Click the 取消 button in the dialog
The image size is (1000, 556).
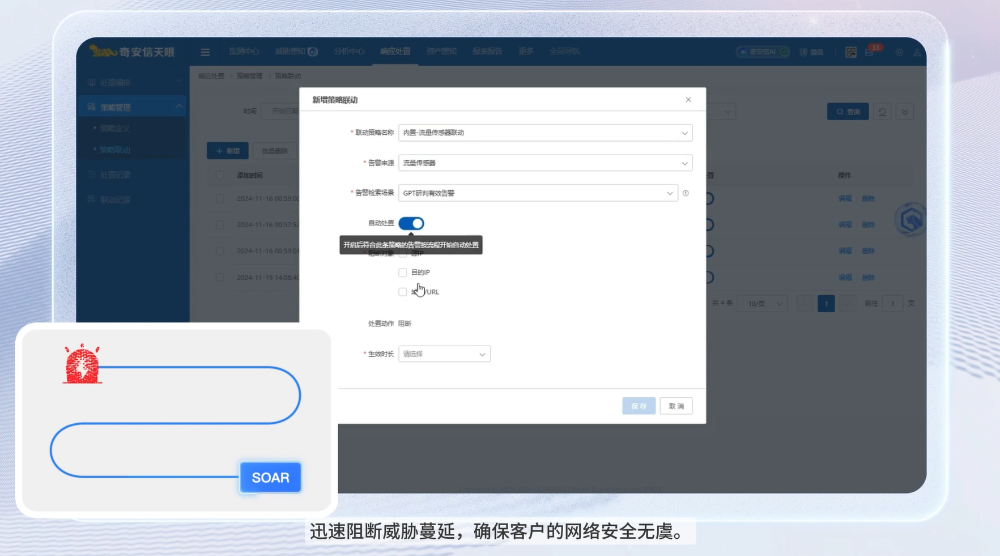point(676,406)
